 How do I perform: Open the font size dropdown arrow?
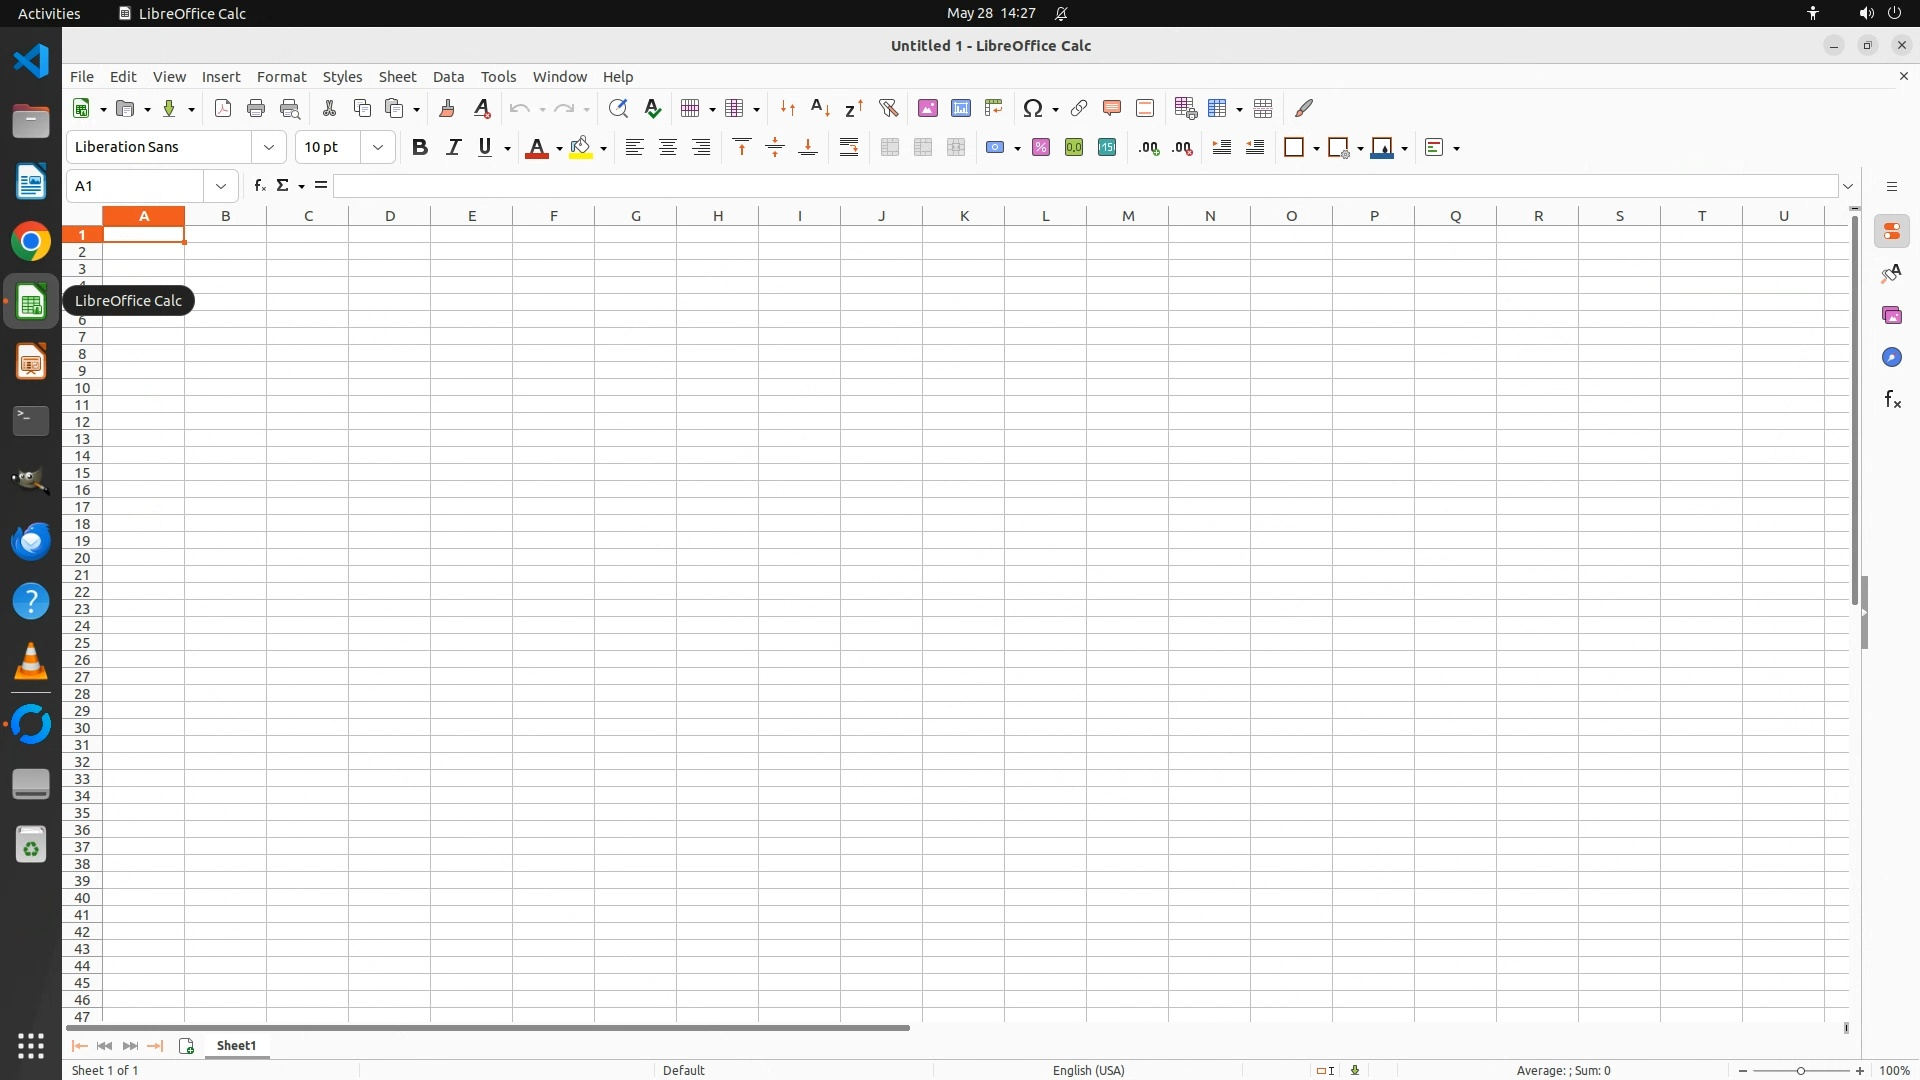pos(378,148)
